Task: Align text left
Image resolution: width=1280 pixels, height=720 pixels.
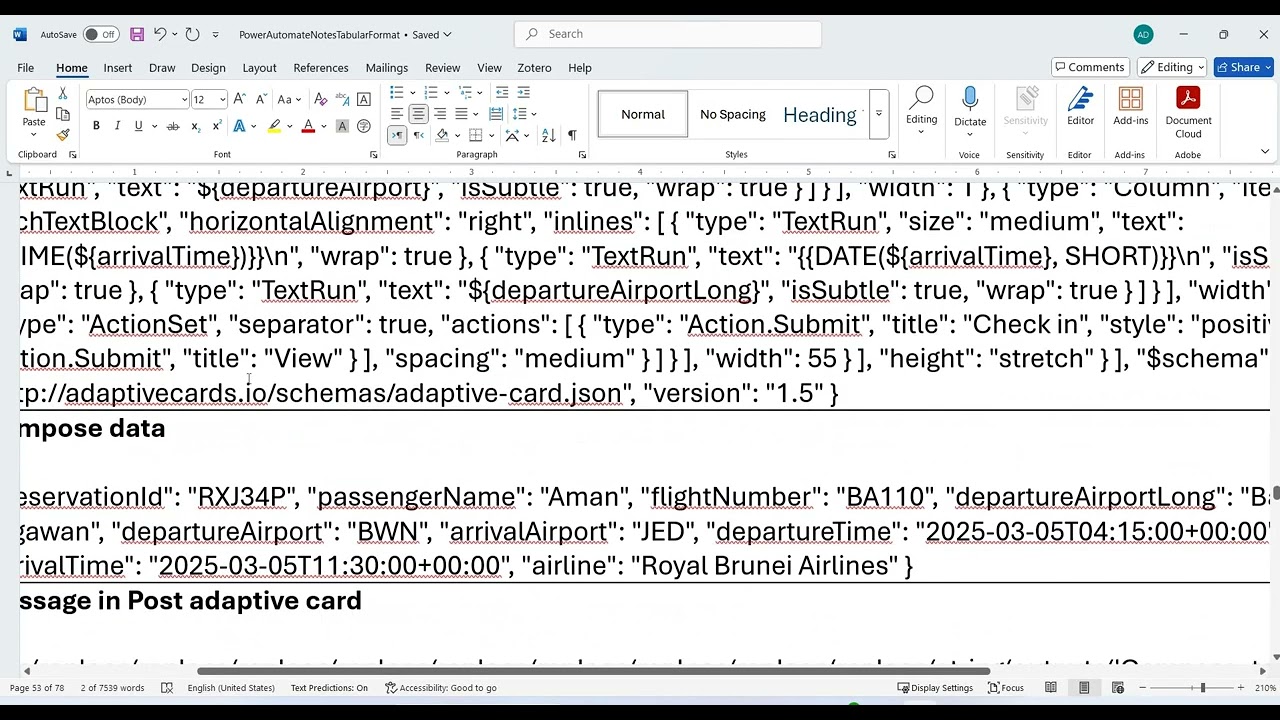Action: tap(397, 114)
